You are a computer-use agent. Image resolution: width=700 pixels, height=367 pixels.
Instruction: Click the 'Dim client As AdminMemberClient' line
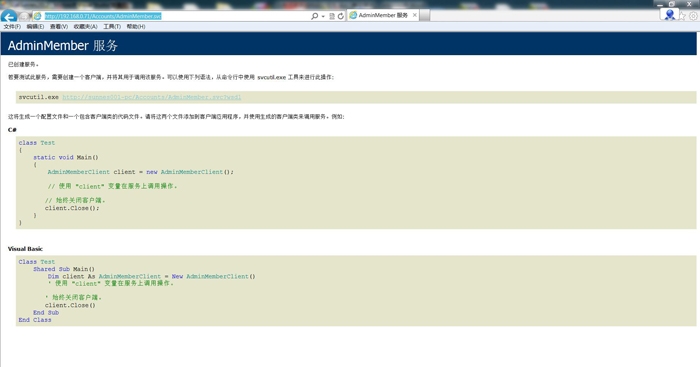[151, 276]
